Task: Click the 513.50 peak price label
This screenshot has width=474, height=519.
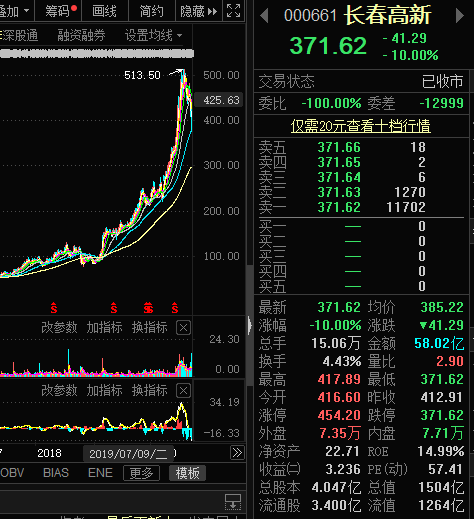Action: pyautogui.click(x=142, y=75)
